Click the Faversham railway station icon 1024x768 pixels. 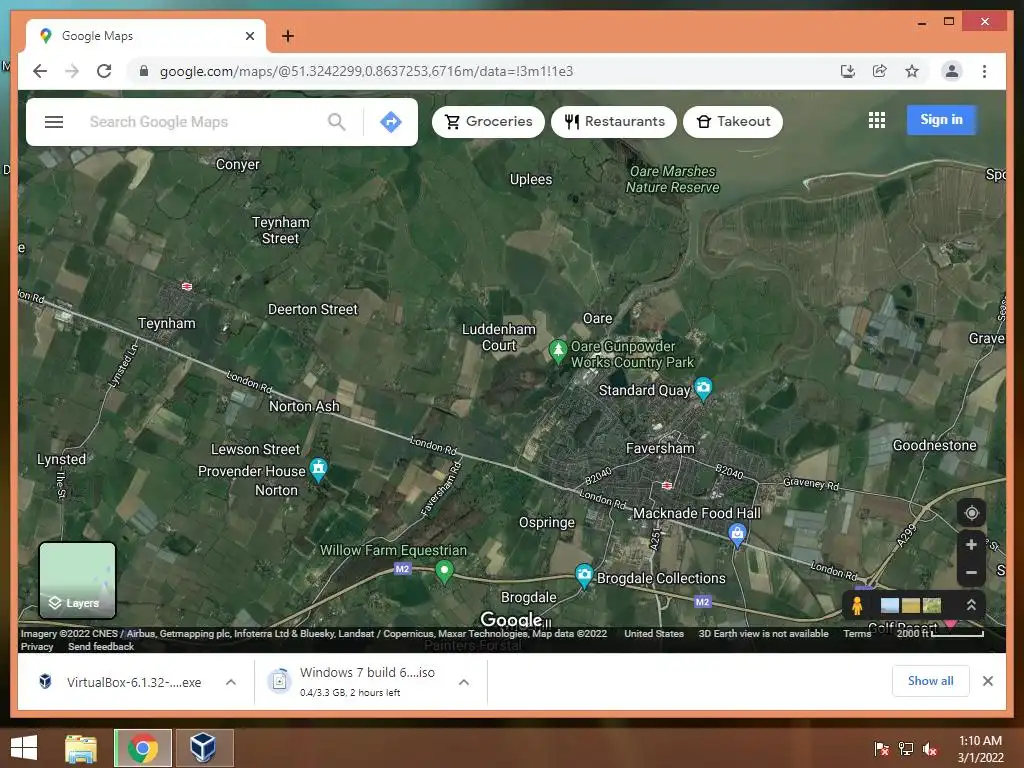coord(667,485)
